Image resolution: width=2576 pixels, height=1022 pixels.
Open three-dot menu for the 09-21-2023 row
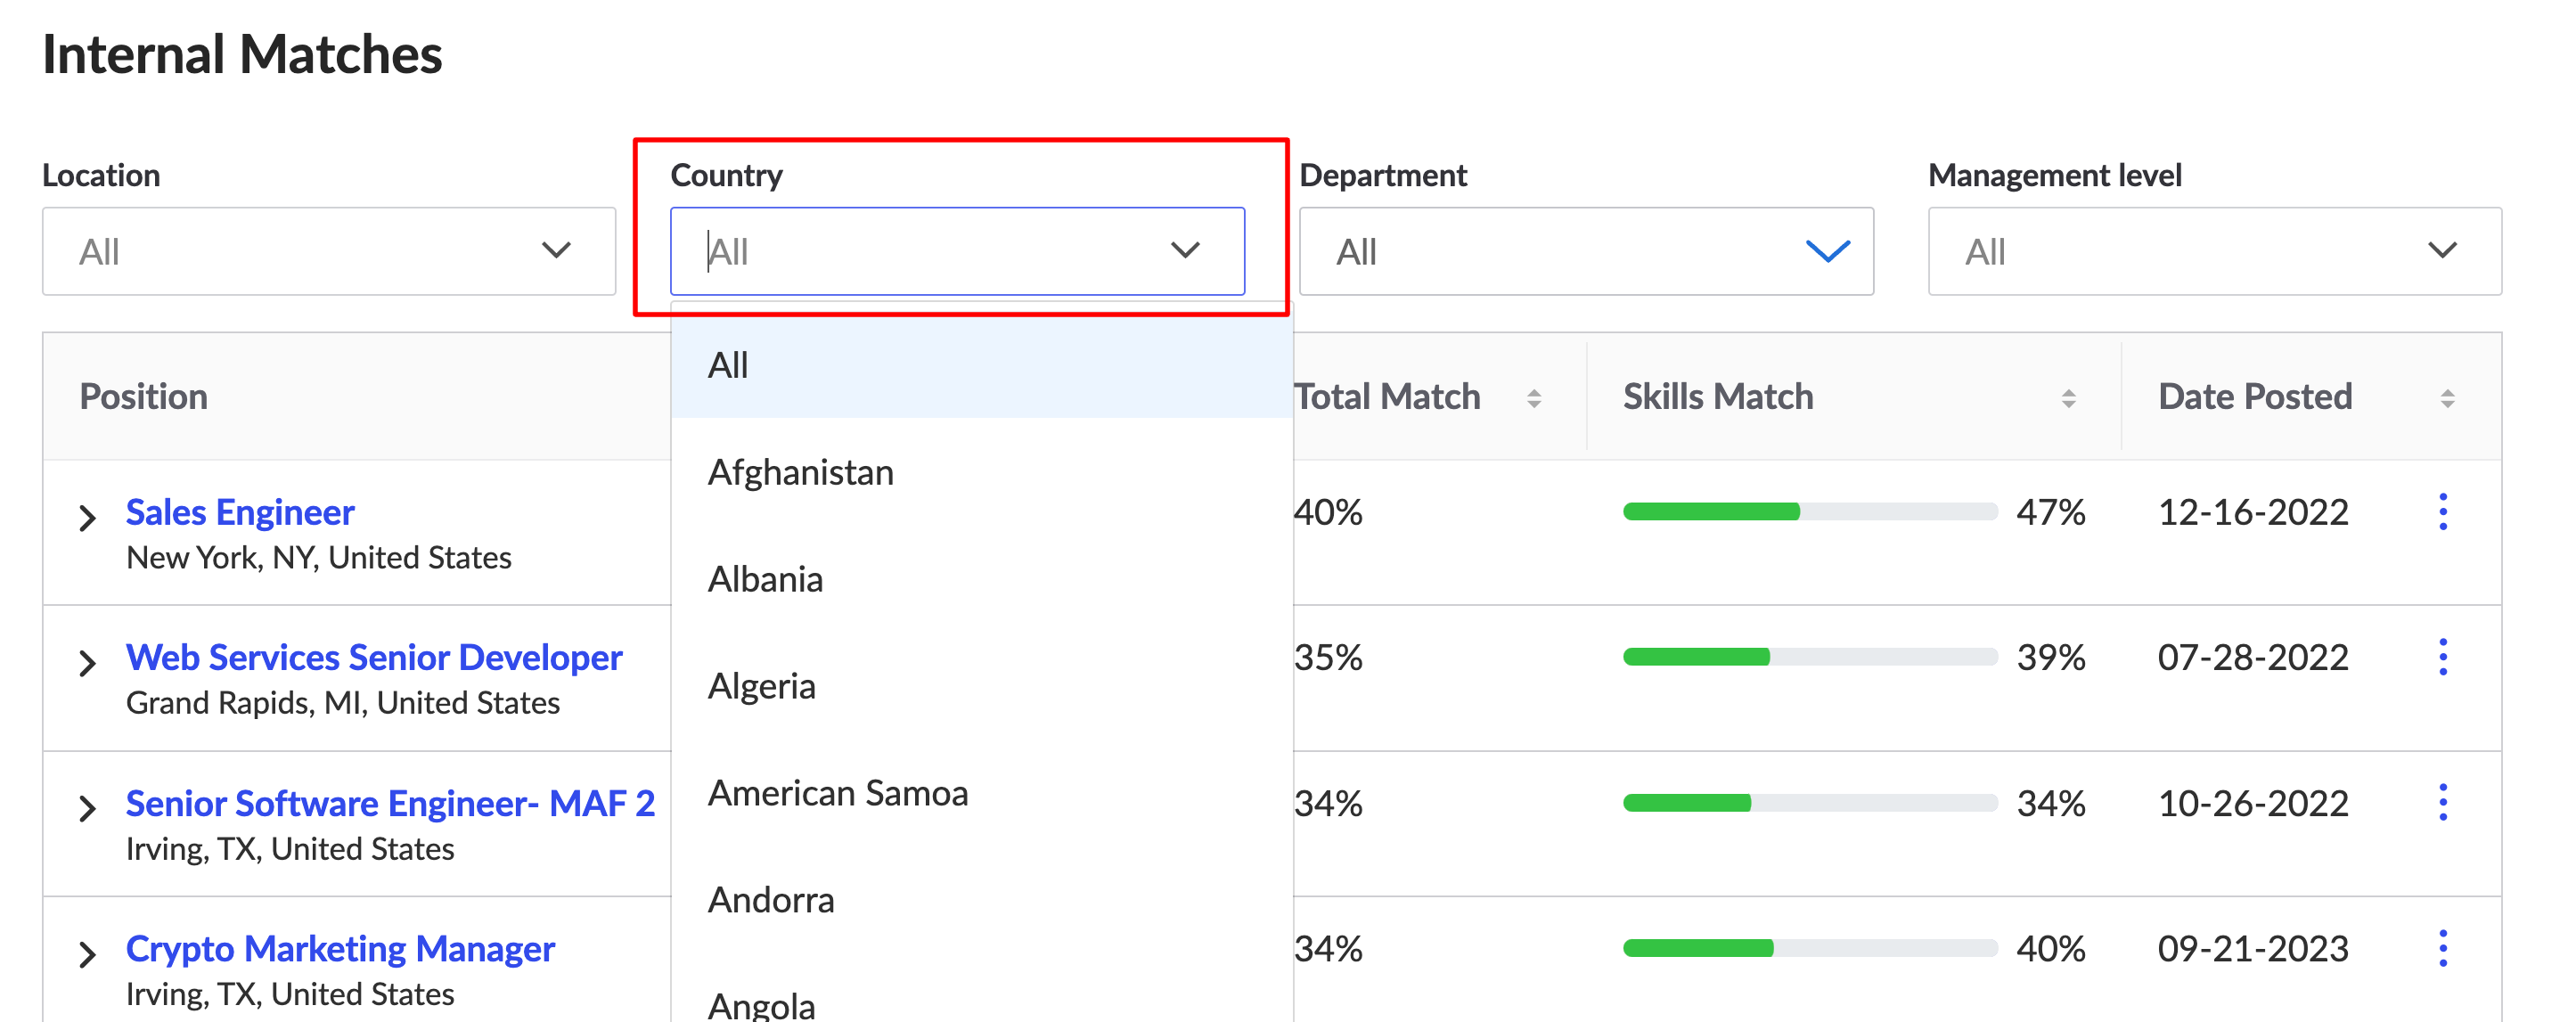tap(2442, 948)
